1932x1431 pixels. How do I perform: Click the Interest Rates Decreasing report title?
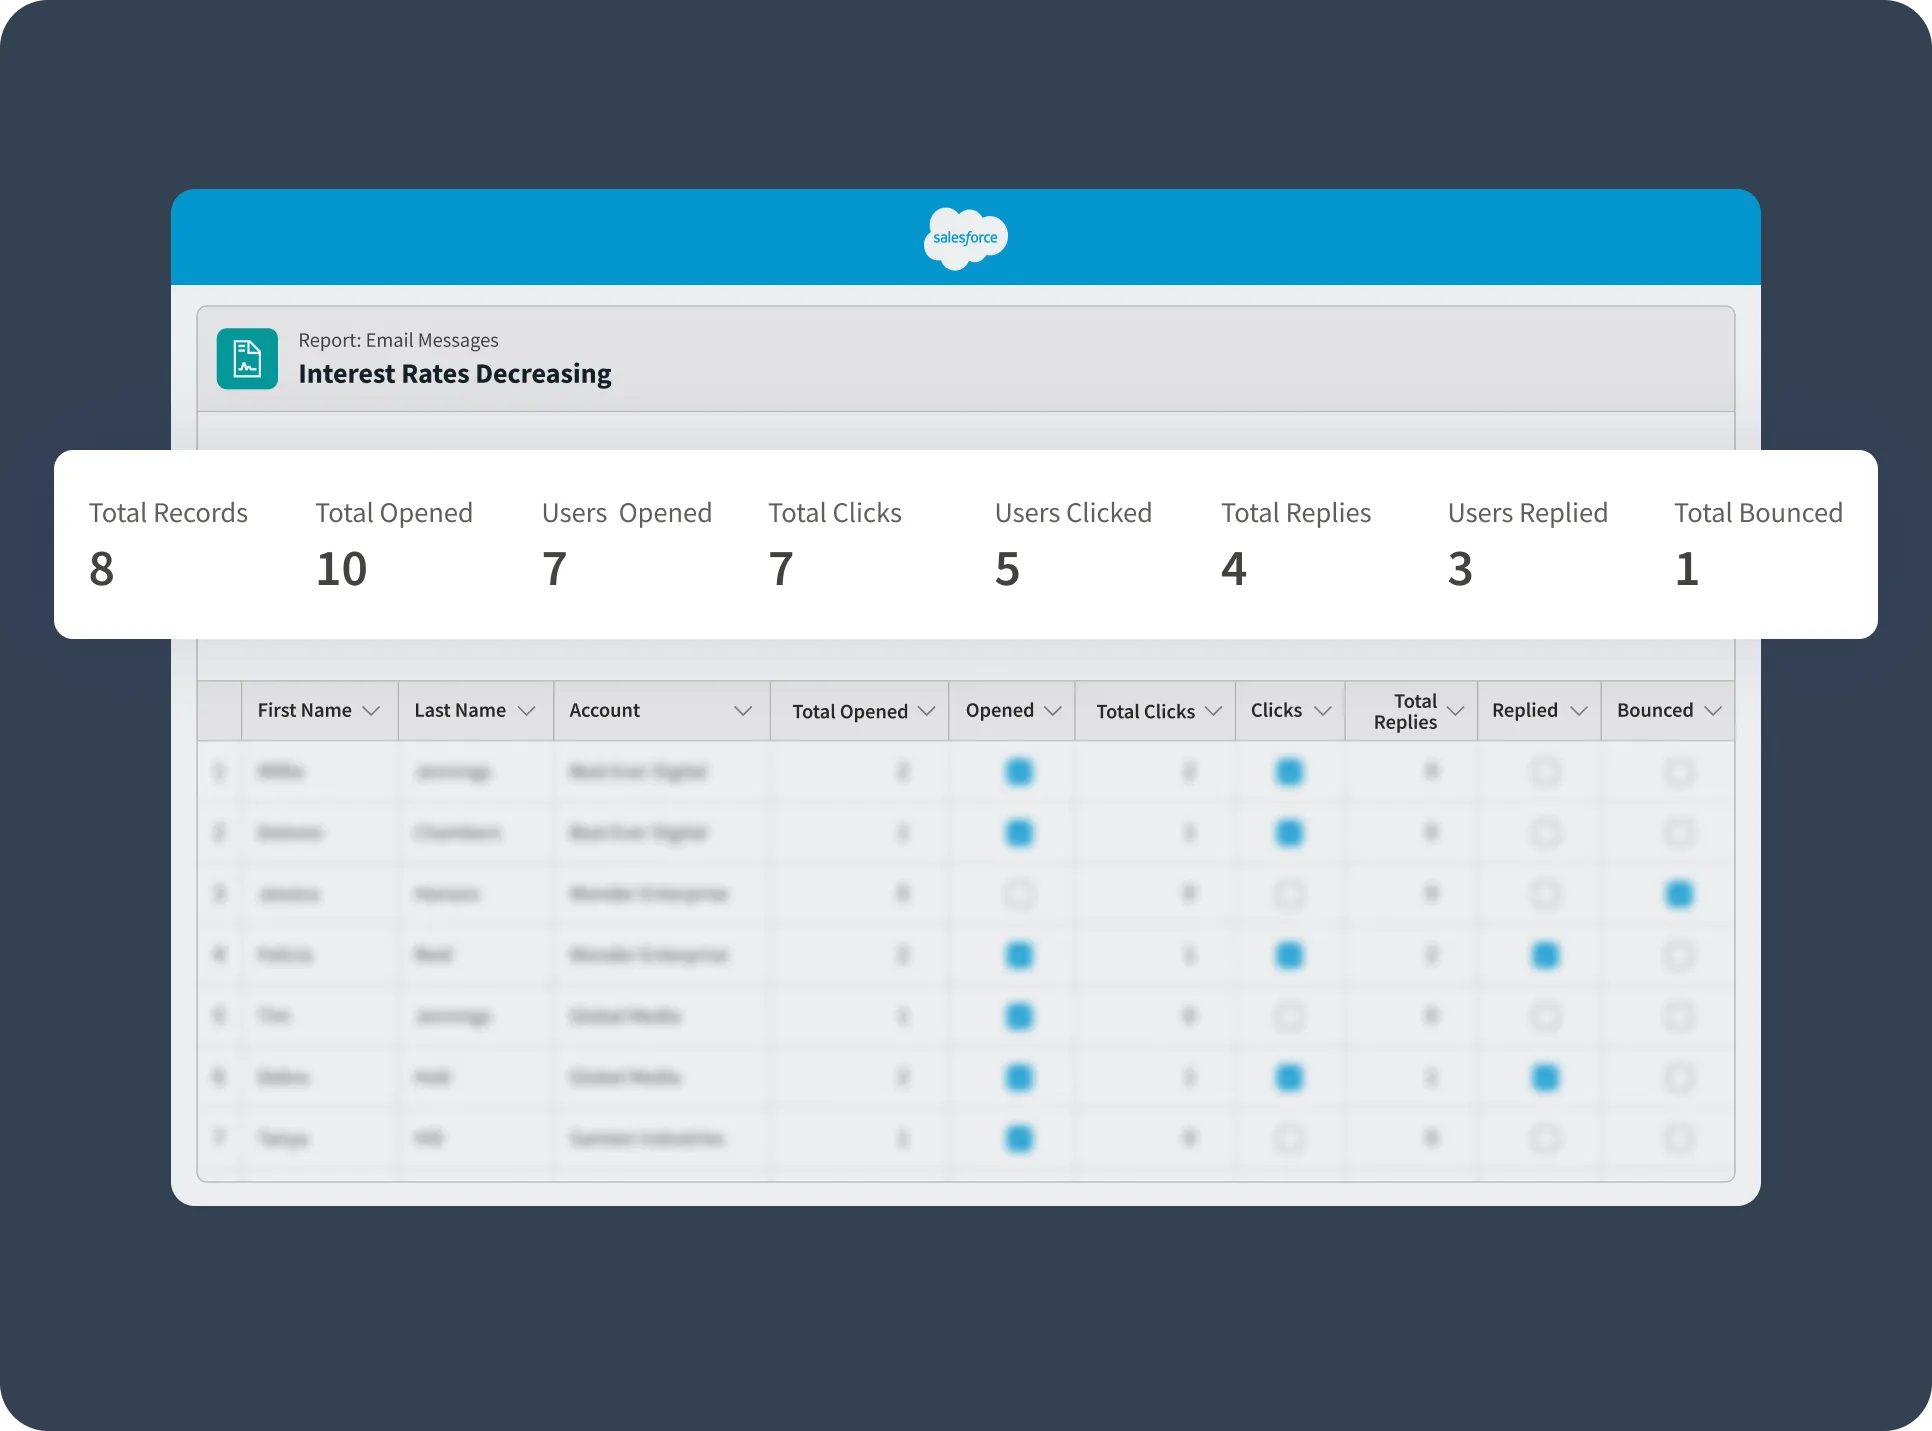[456, 373]
